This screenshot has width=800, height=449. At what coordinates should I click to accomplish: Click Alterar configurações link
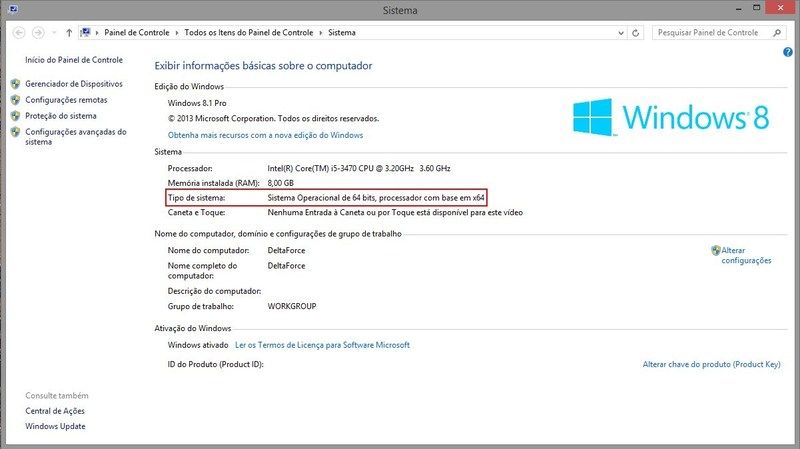pyautogui.click(x=746, y=255)
